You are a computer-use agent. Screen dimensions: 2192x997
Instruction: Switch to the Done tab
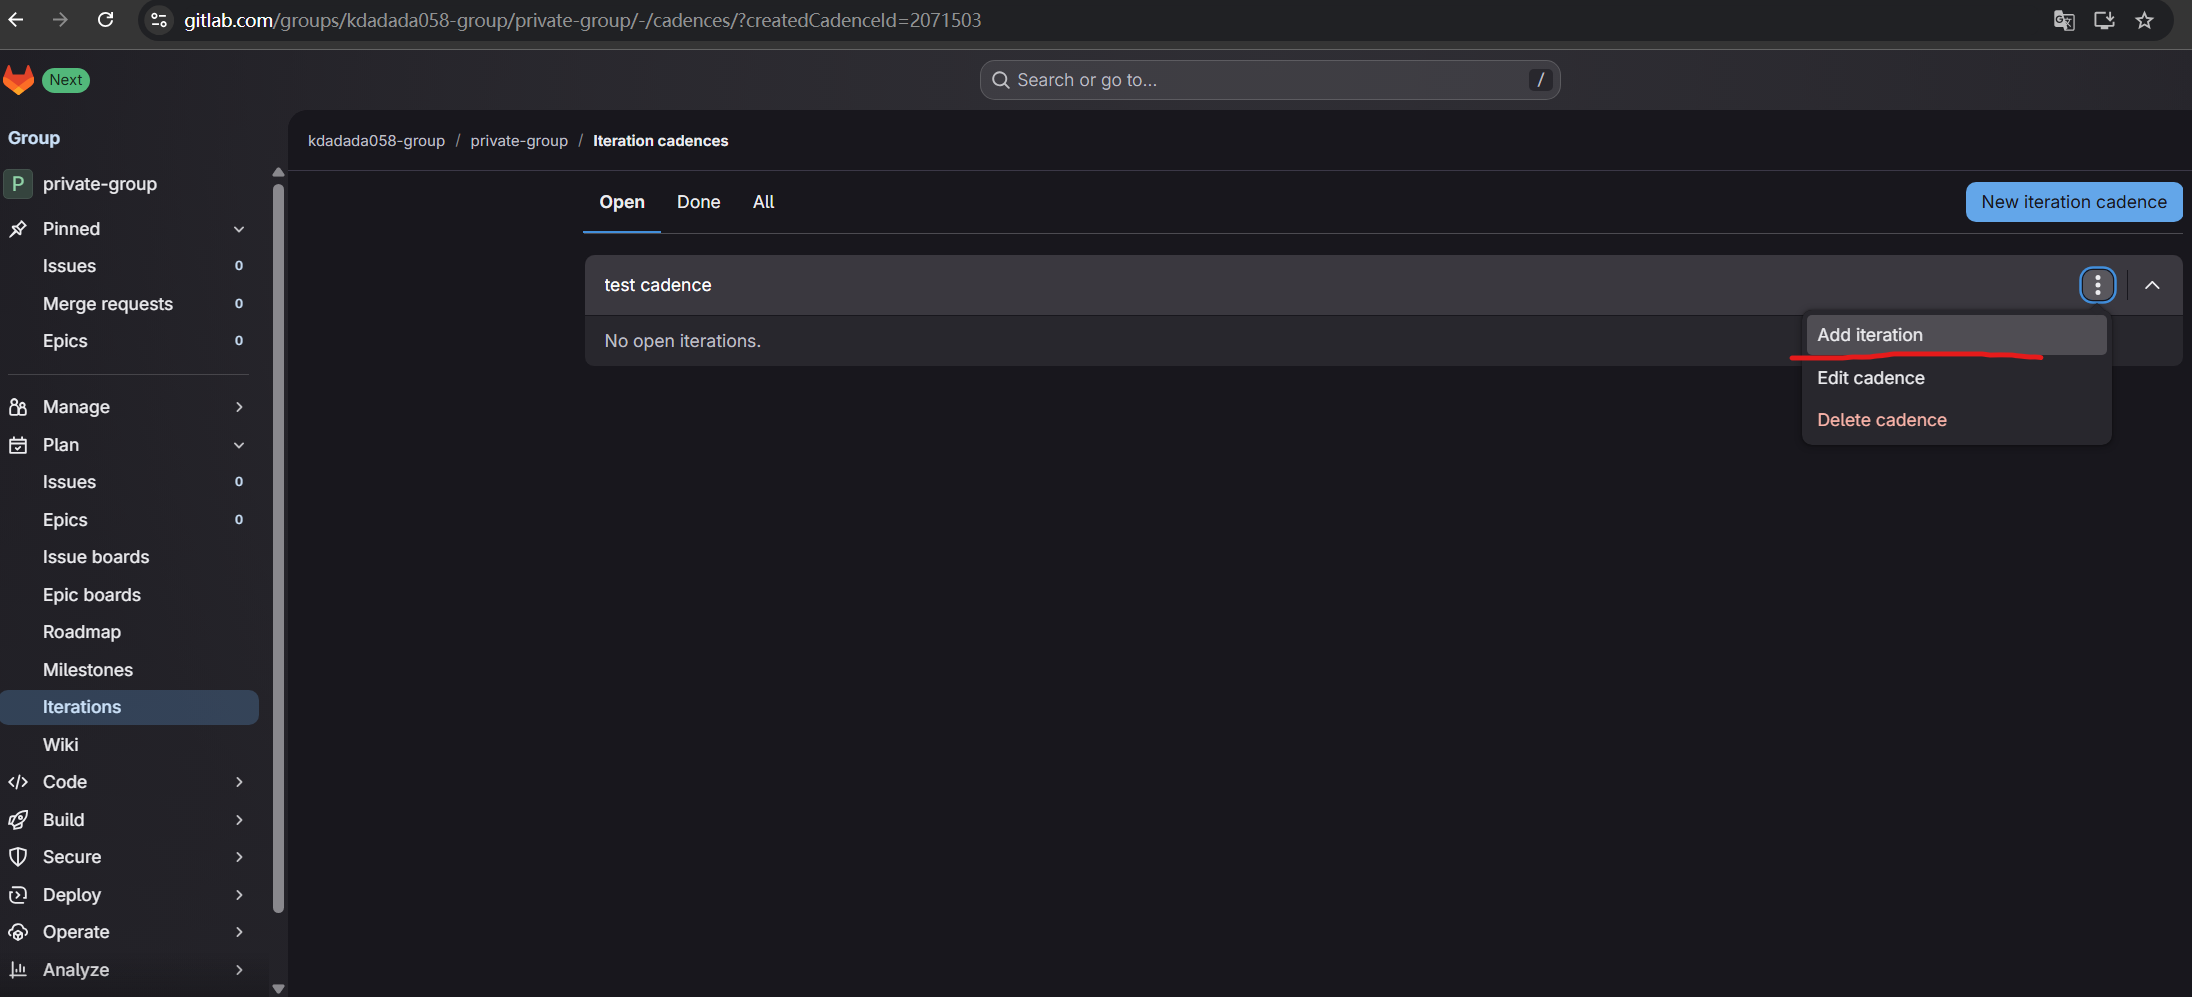698,202
